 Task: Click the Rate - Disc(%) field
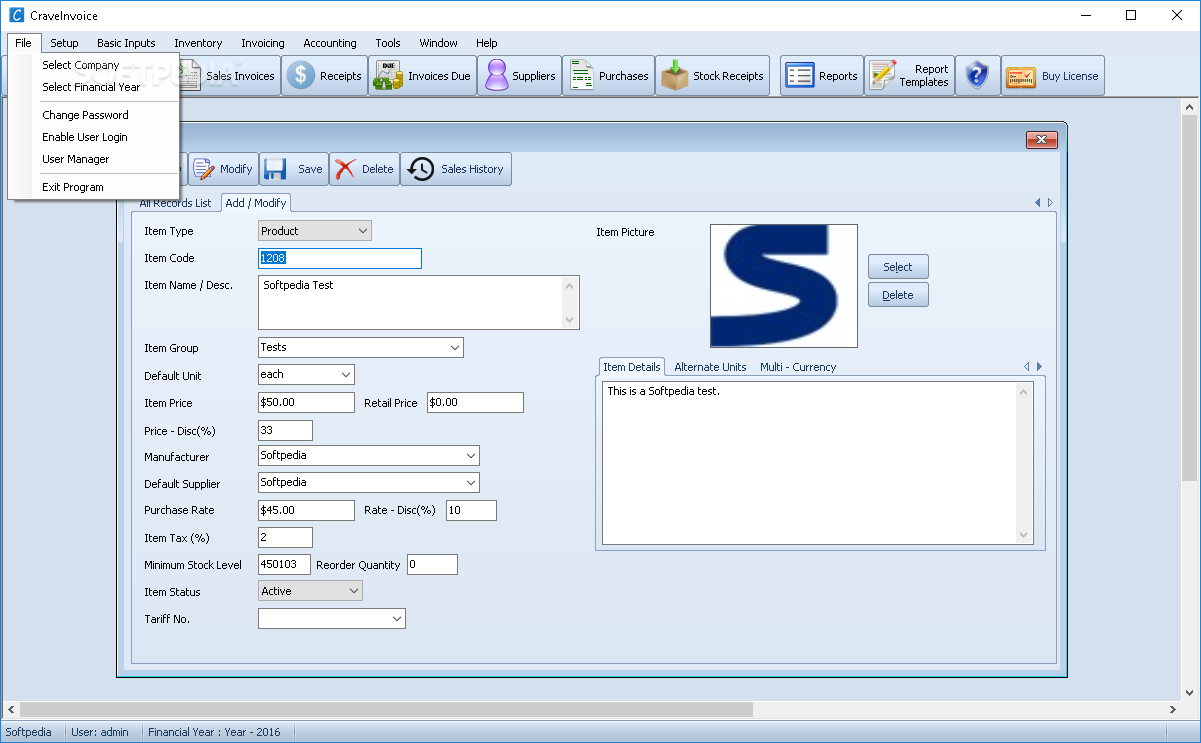point(471,510)
